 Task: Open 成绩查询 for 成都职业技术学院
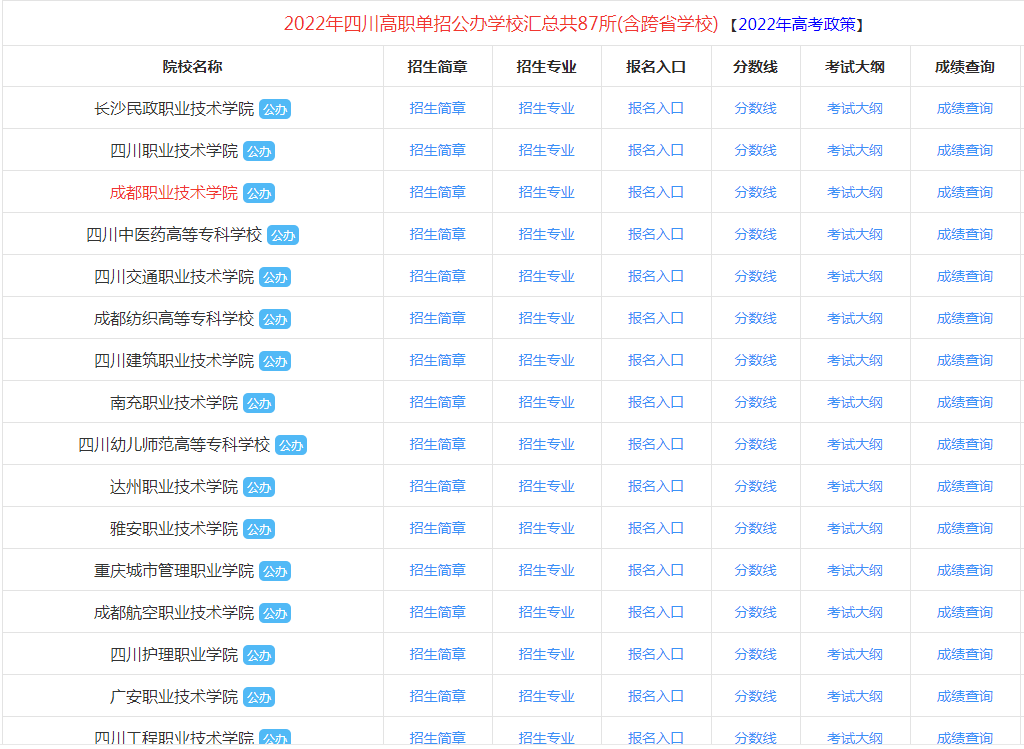click(965, 193)
